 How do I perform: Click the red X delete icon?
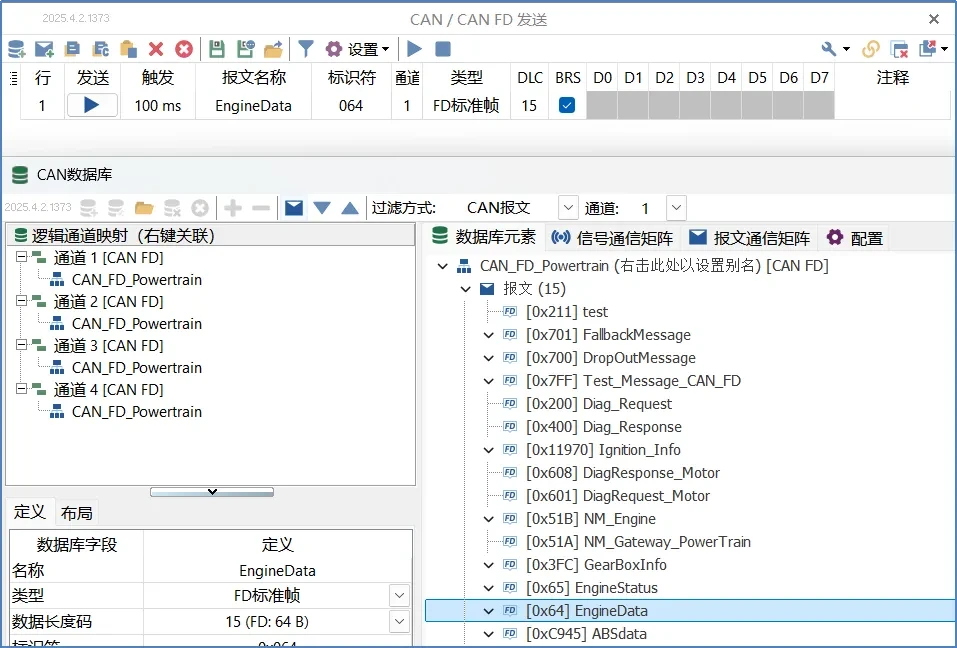click(156, 49)
